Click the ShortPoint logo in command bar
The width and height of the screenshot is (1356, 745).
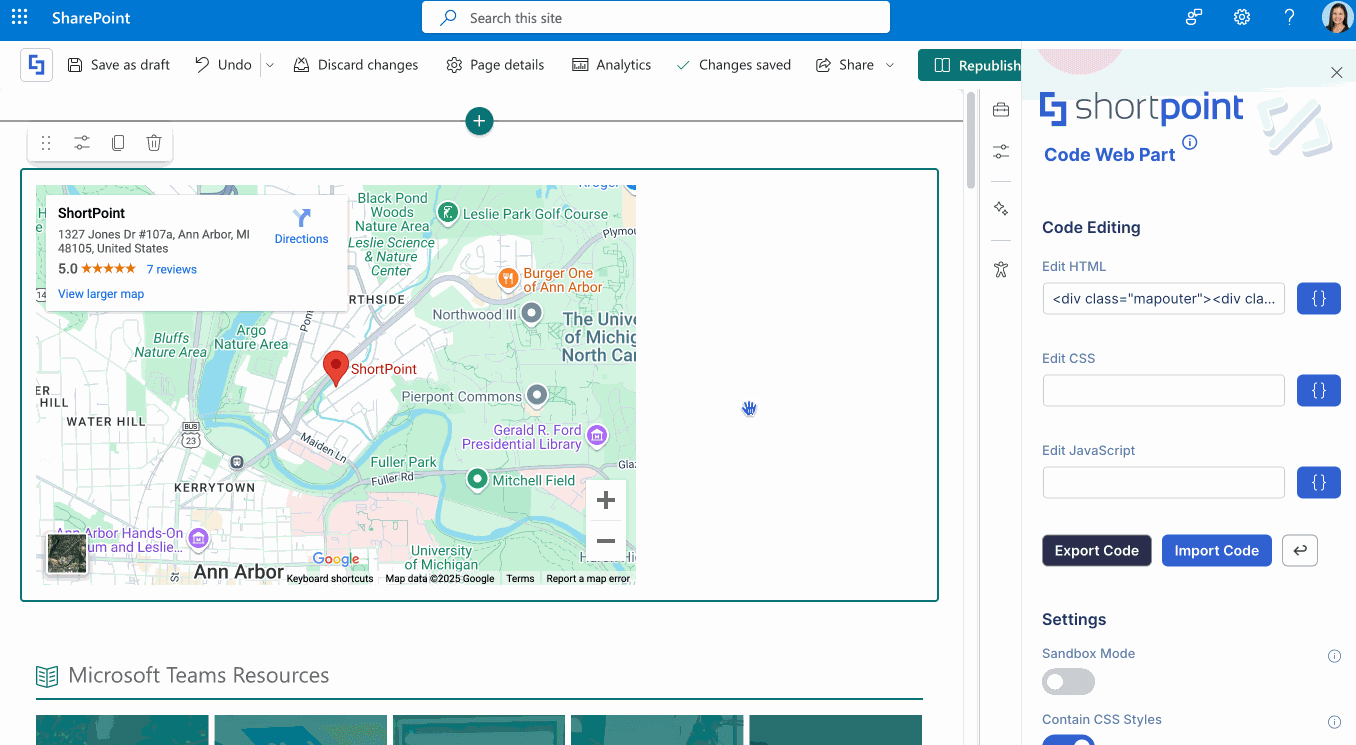[x=37, y=65]
